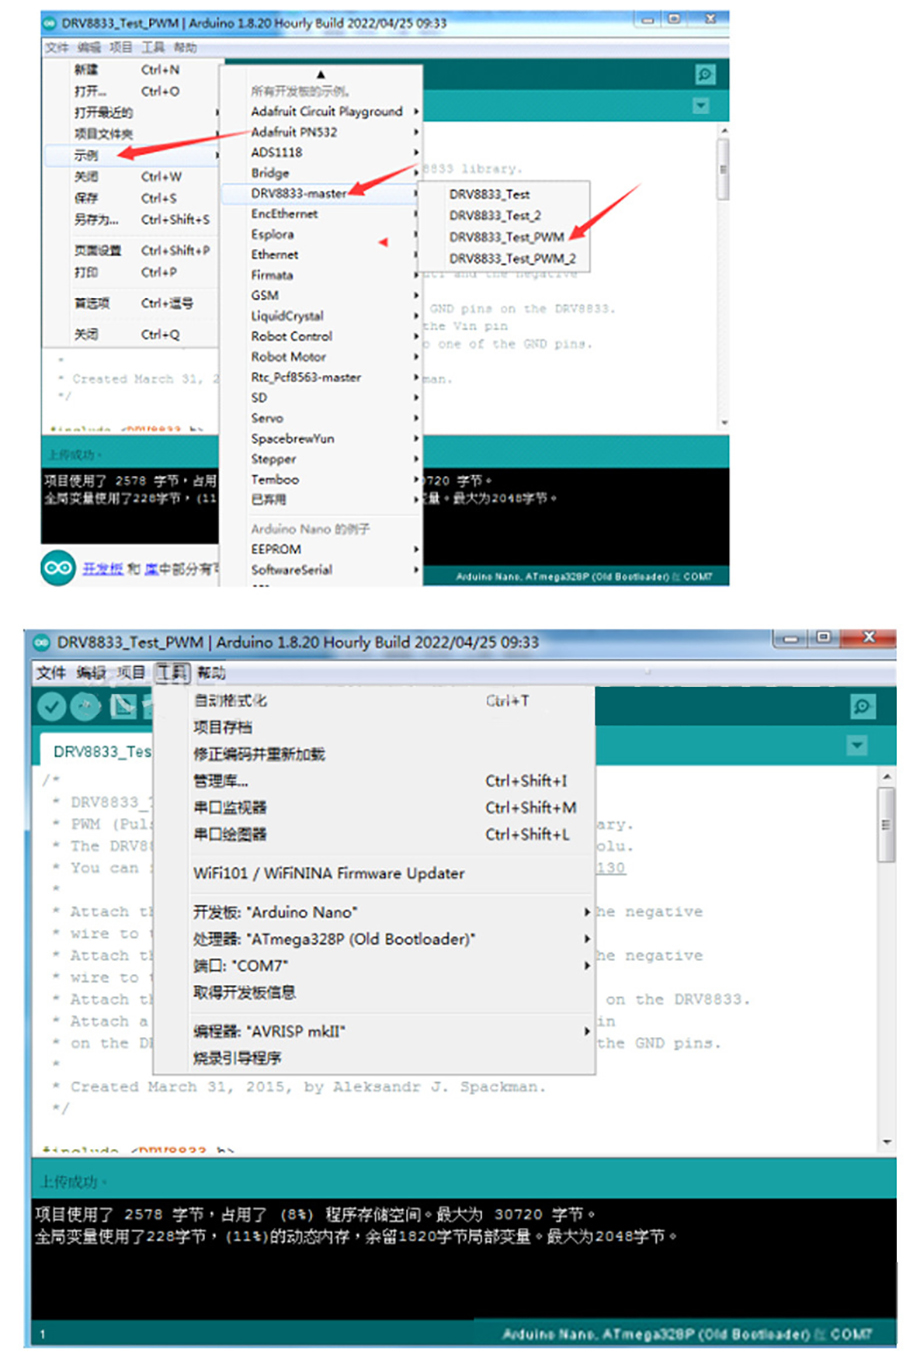The image size is (920, 1360).
Task: Open the DRV8833_Test_PWM_2 example
Action: [504, 258]
